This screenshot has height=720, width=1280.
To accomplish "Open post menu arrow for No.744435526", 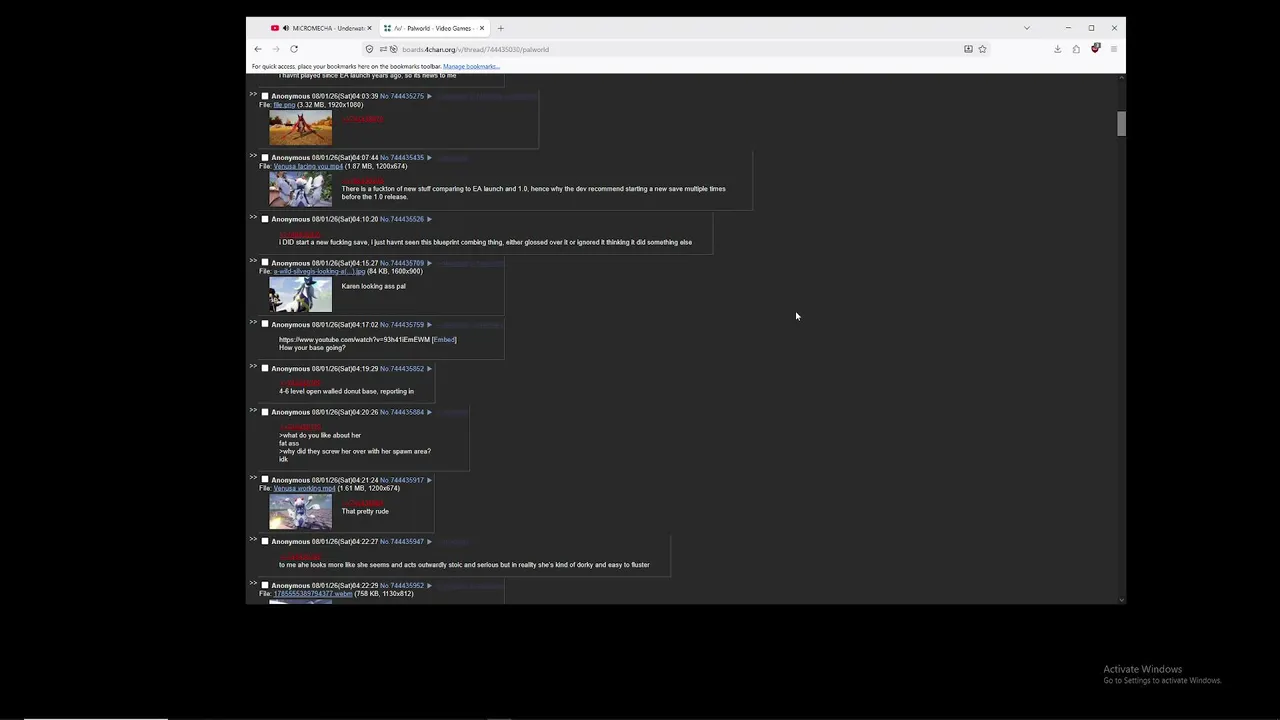I will point(430,219).
